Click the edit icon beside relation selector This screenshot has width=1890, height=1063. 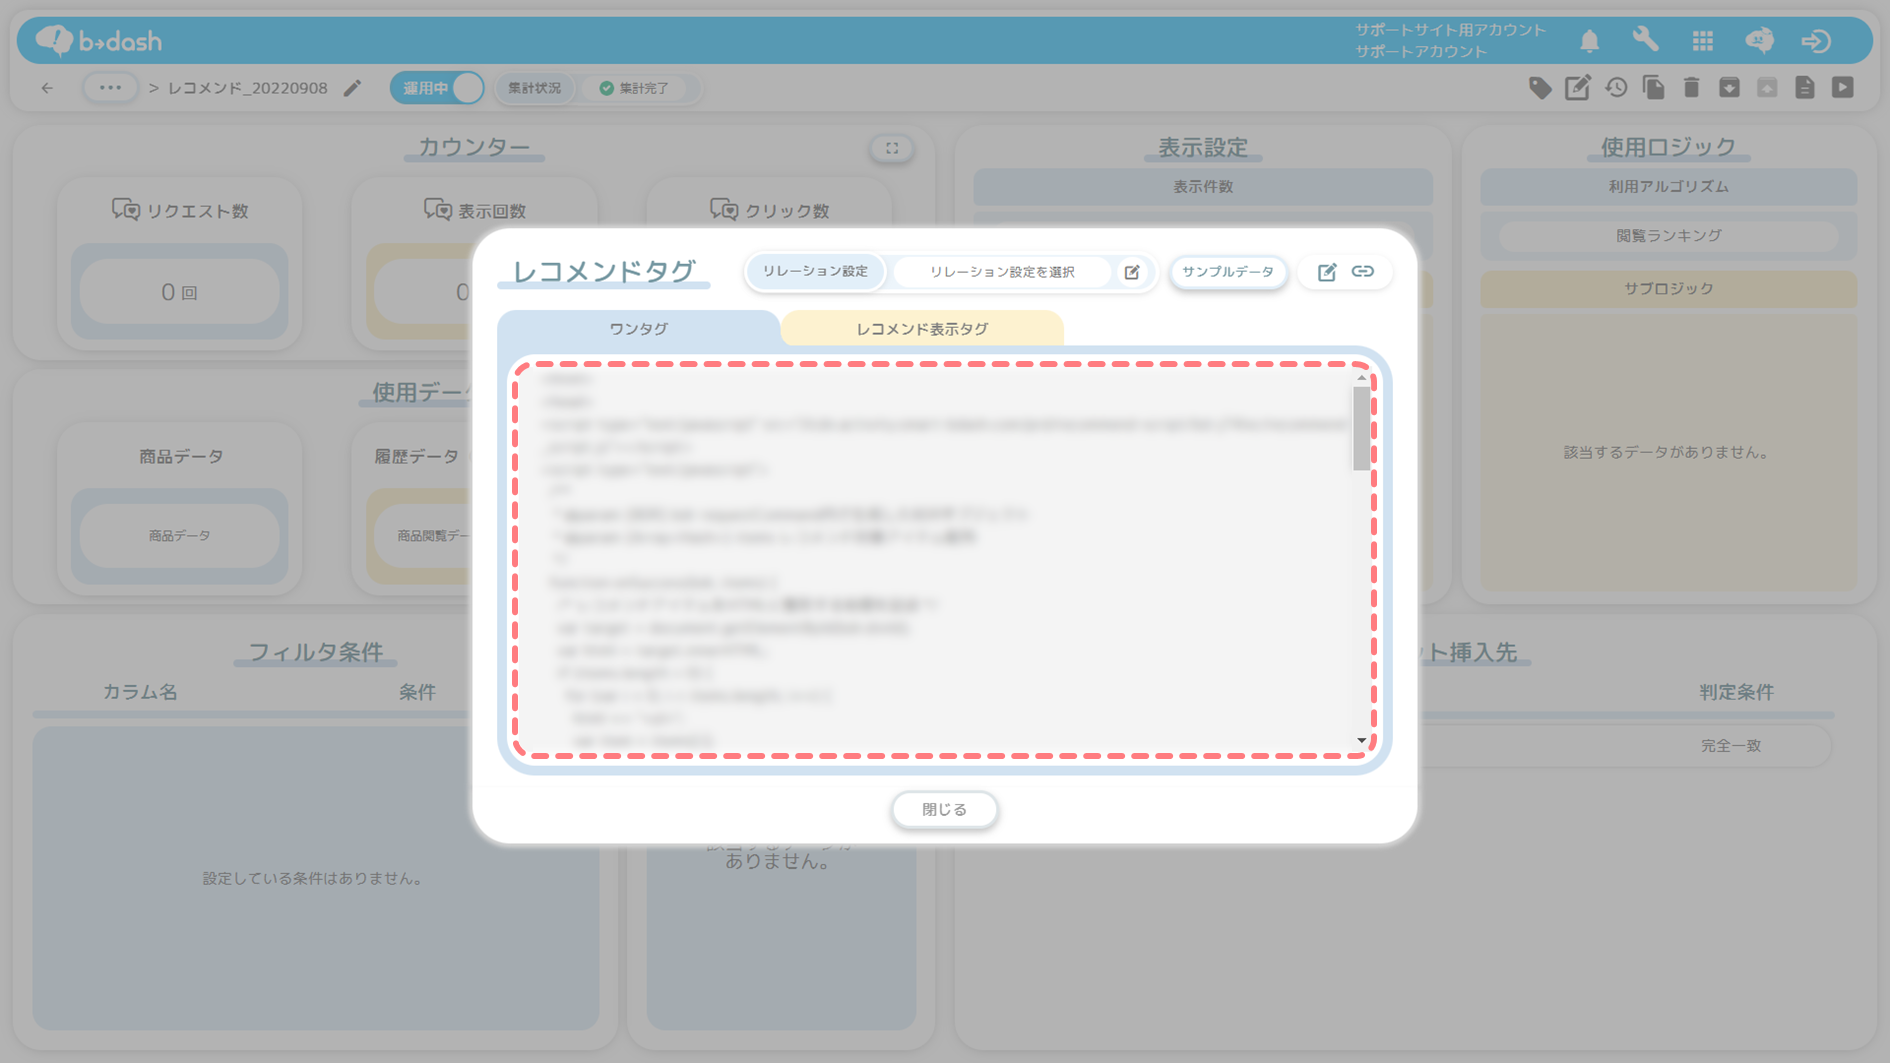point(1132,272)
